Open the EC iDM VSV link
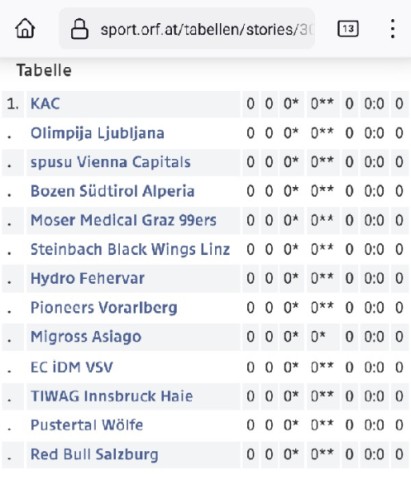 72,367
